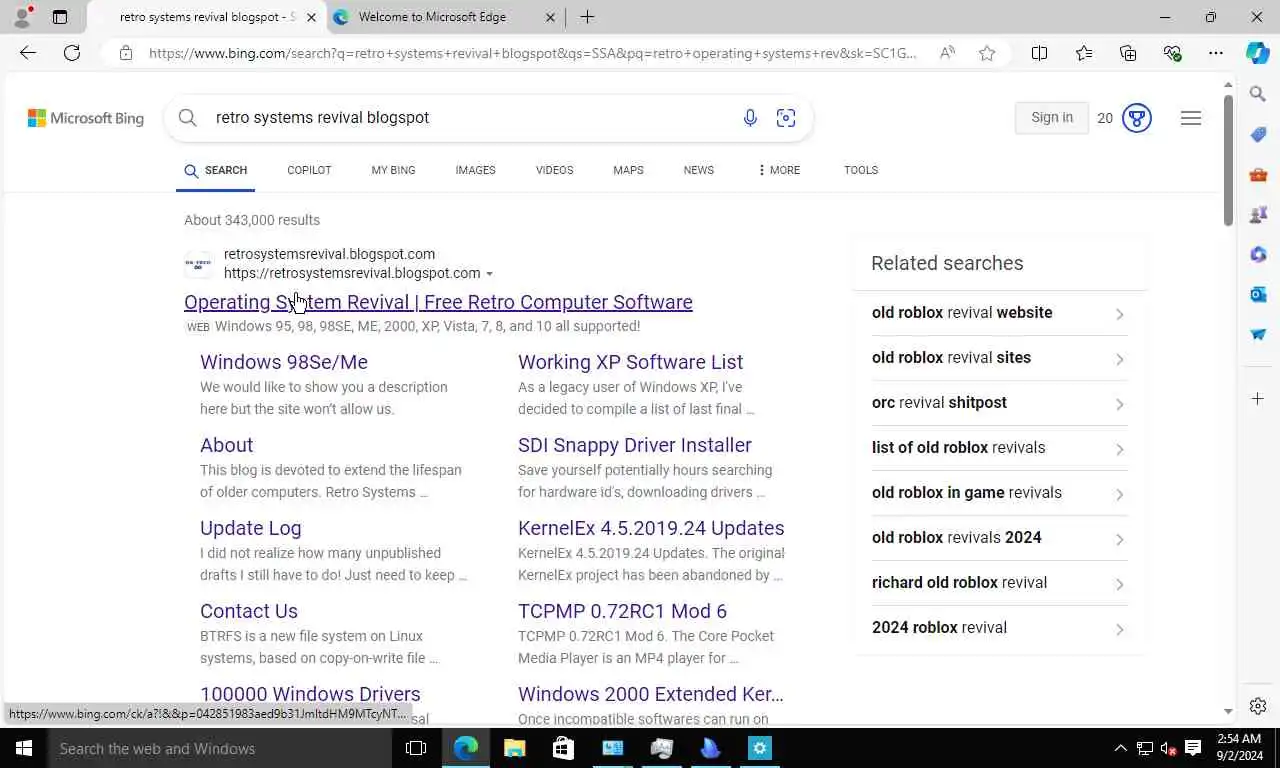Viewport: 1280px width, 768px height.
Task: Refresh the current page
Action: coord(72,53)
